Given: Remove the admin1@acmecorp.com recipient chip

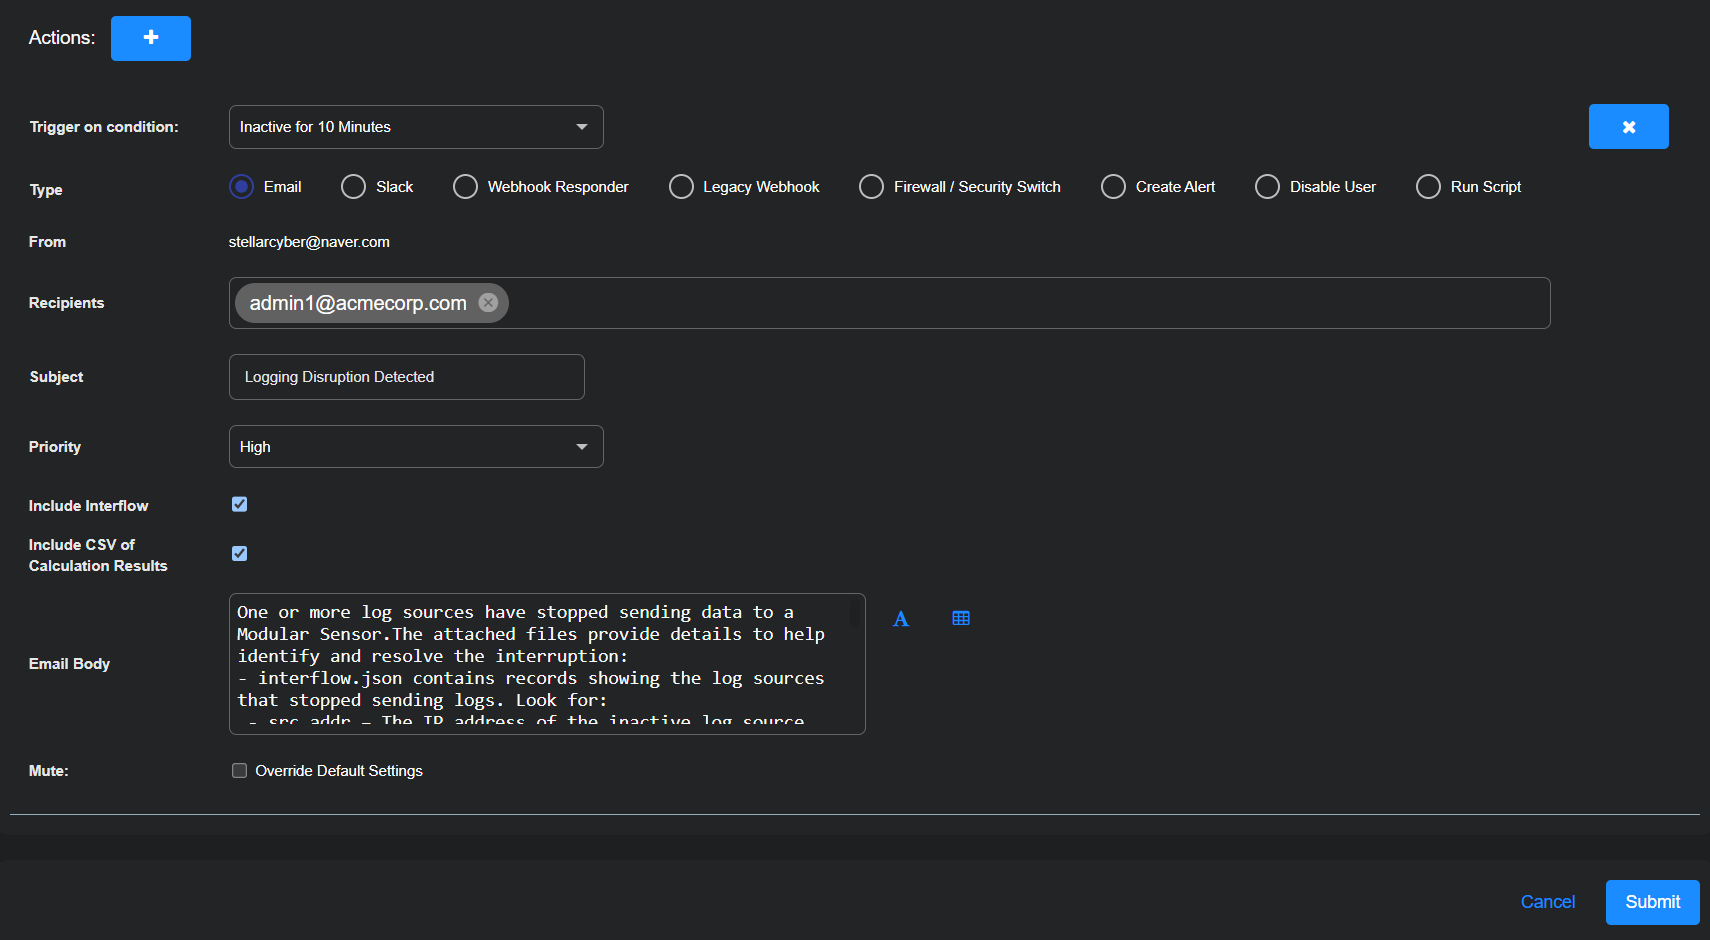Looking at the screenshot, I should tap(488, 302).
